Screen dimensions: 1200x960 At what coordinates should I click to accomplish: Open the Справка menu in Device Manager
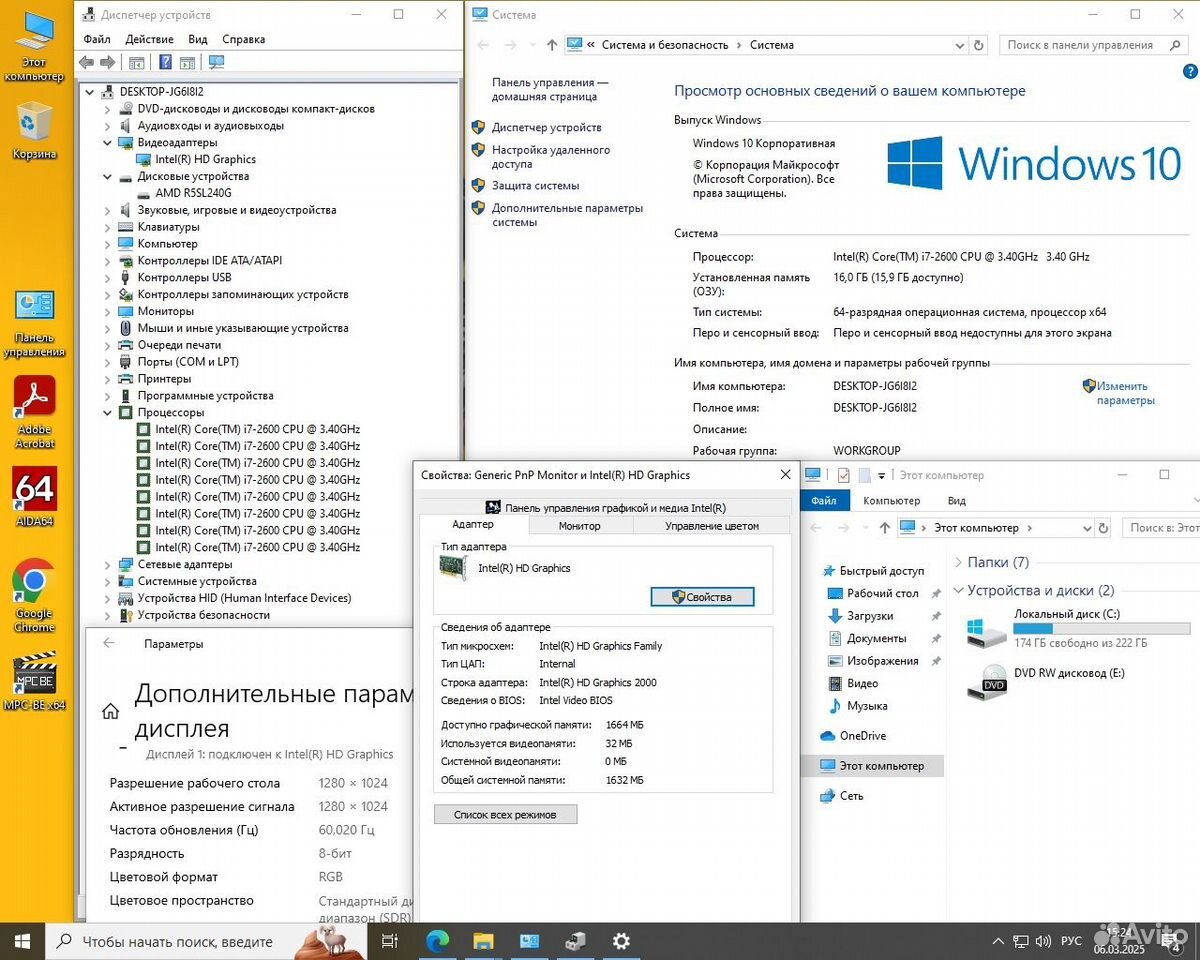click(244, 39)
